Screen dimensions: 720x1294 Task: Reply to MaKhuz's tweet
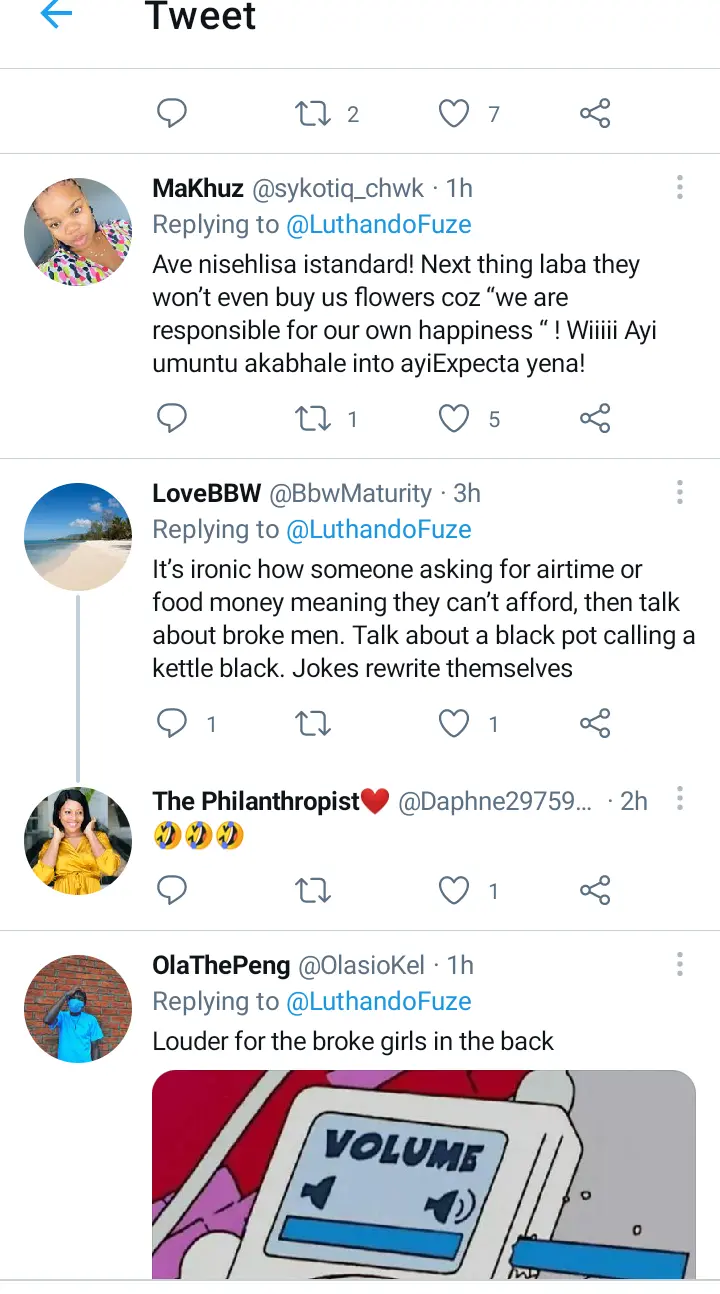172,418
